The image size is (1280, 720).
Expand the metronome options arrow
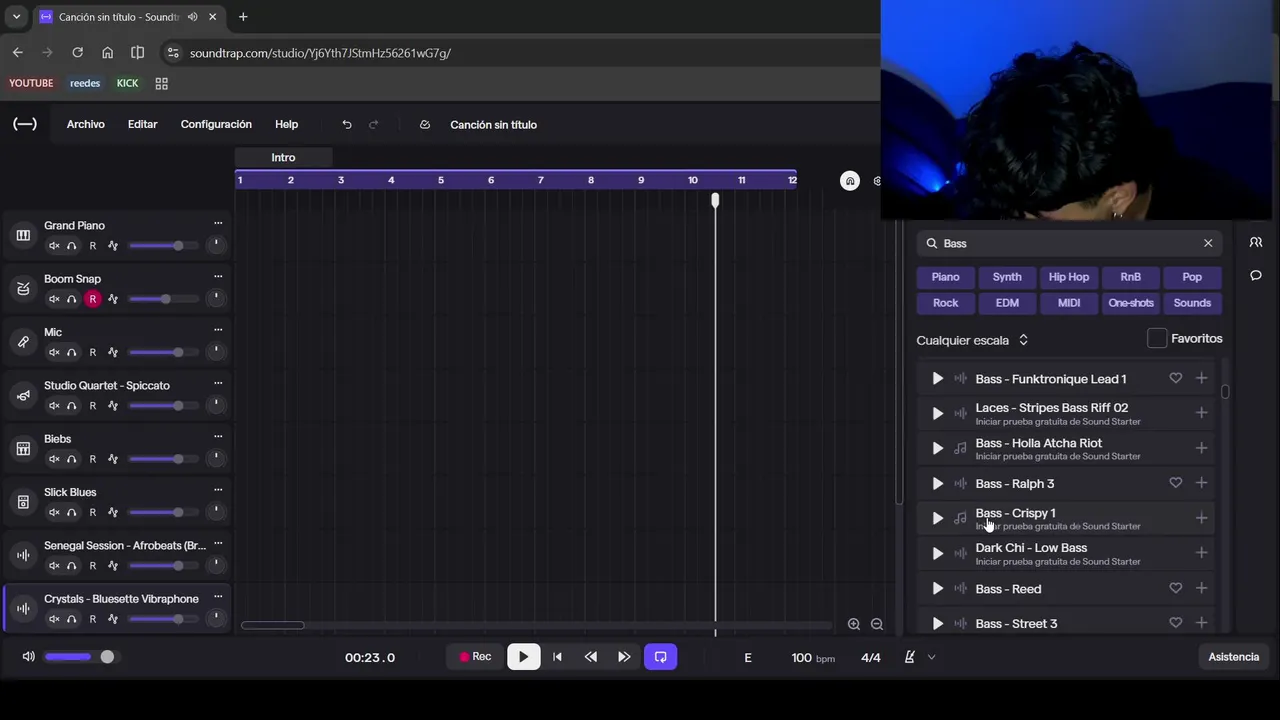[x=932, y=657]
